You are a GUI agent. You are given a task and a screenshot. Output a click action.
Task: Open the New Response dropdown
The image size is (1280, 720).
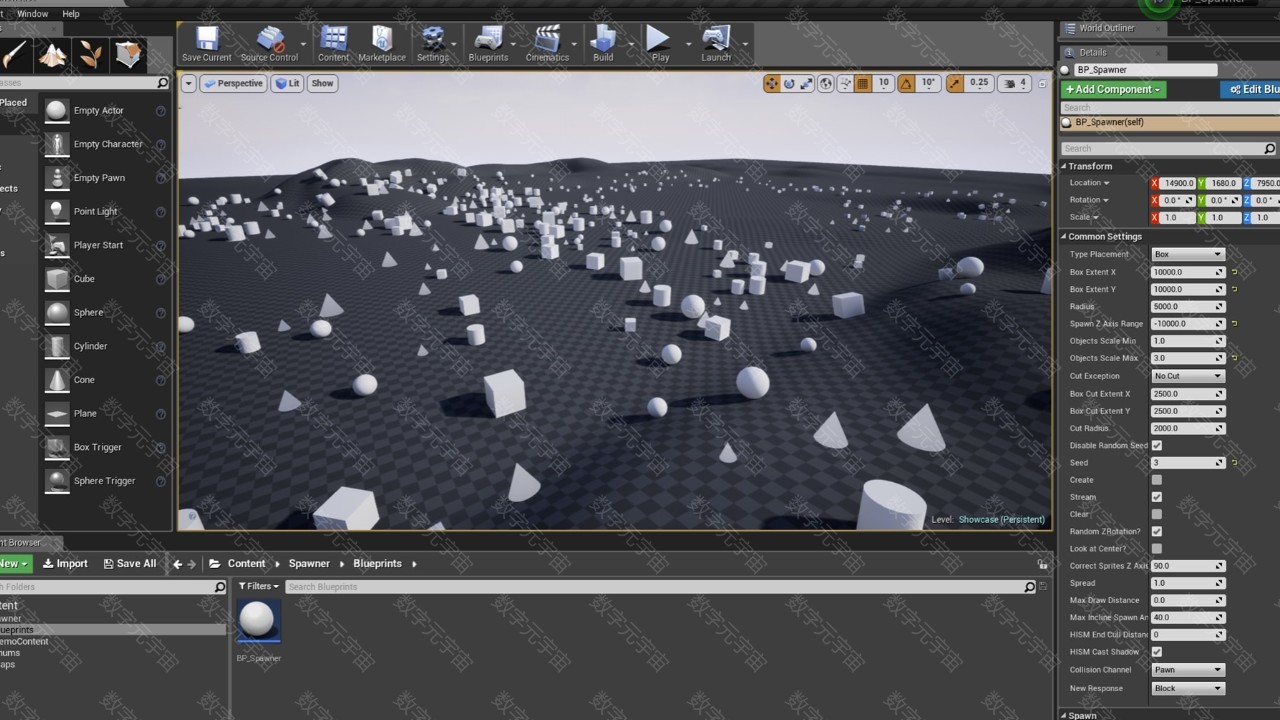[x=1188, y=688]
